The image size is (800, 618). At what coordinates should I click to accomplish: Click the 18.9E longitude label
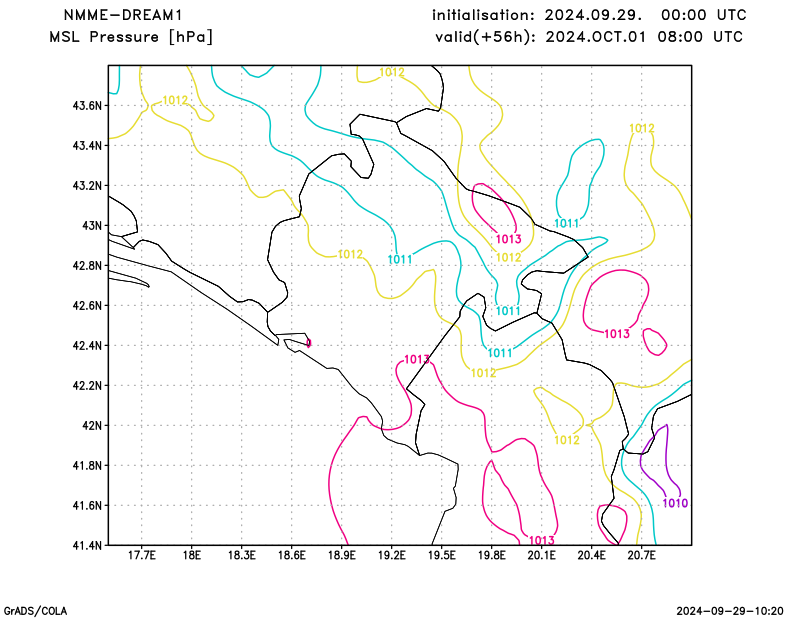tap(341, 555)
